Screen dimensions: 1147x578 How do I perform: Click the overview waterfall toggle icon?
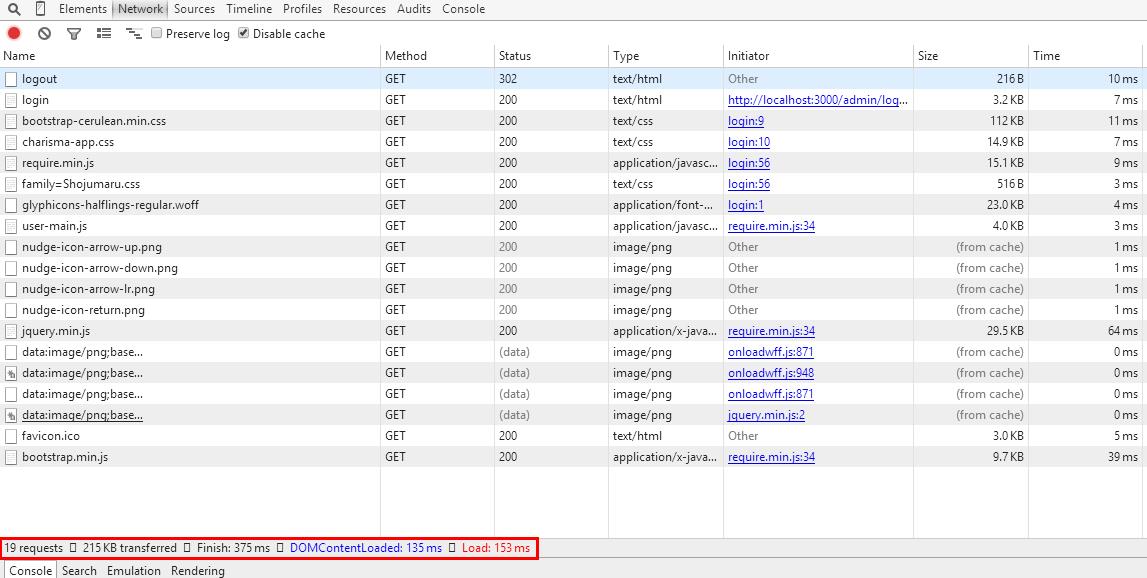click(133, 34)
